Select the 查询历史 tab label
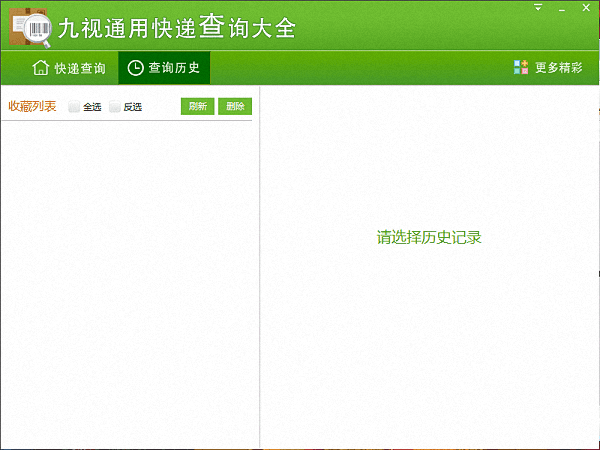The image size is (600, 450). tap(174, 68)
